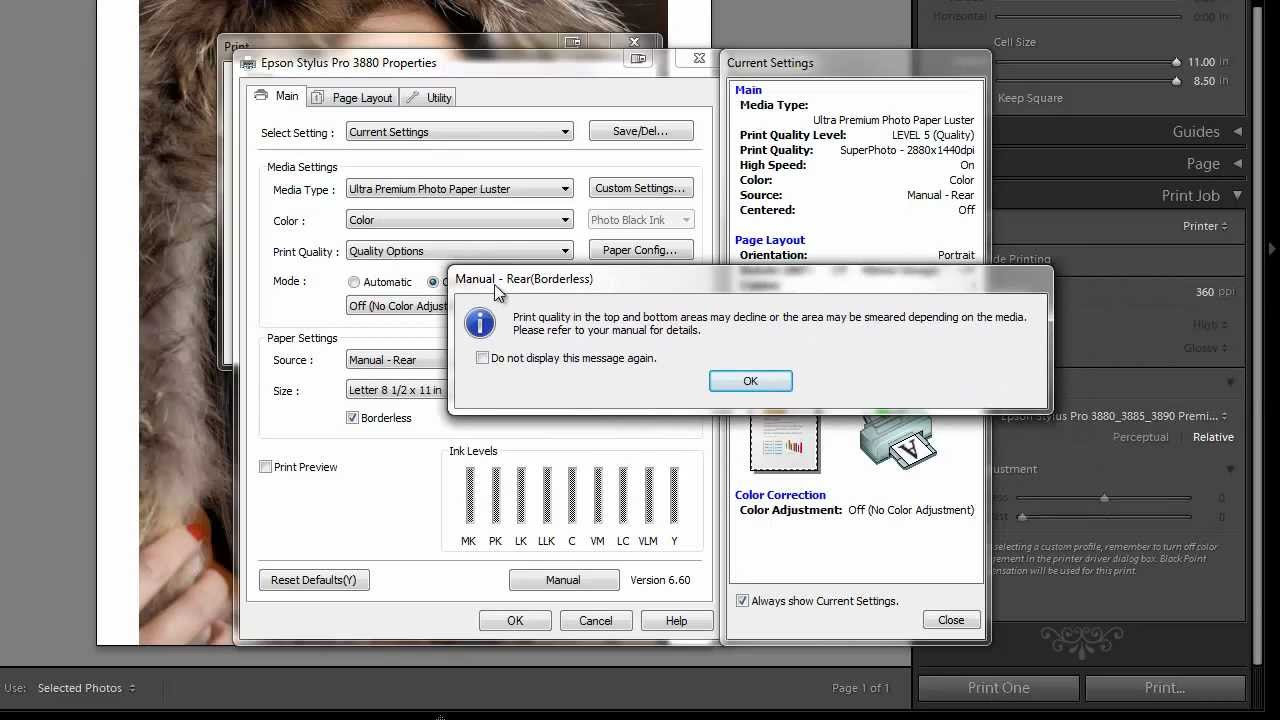
Task: Click the upper Print Adjustment slider
Action: click(1104, 498)
